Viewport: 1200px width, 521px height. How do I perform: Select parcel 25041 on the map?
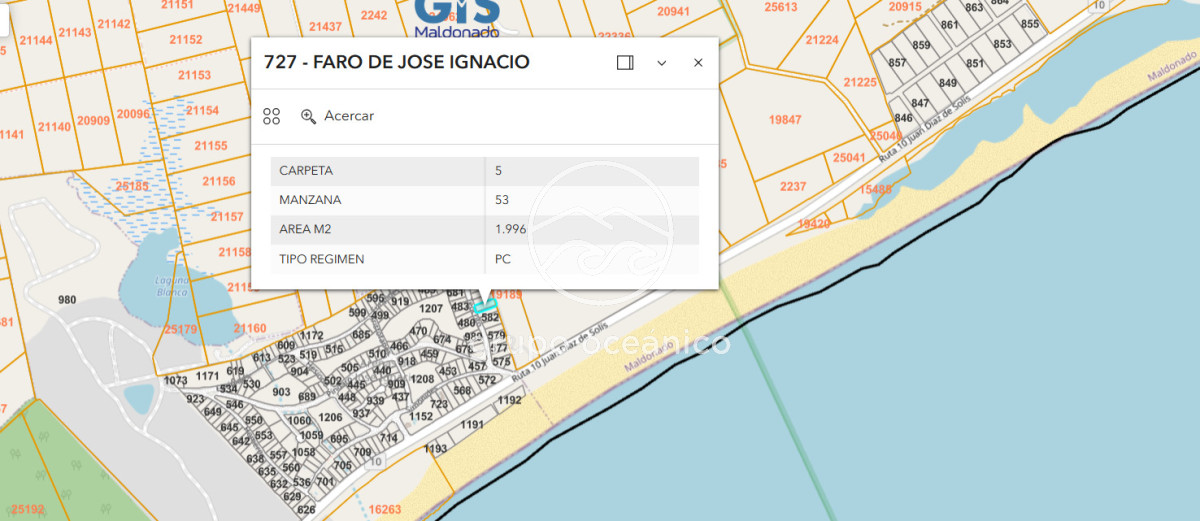pos(849,158)
